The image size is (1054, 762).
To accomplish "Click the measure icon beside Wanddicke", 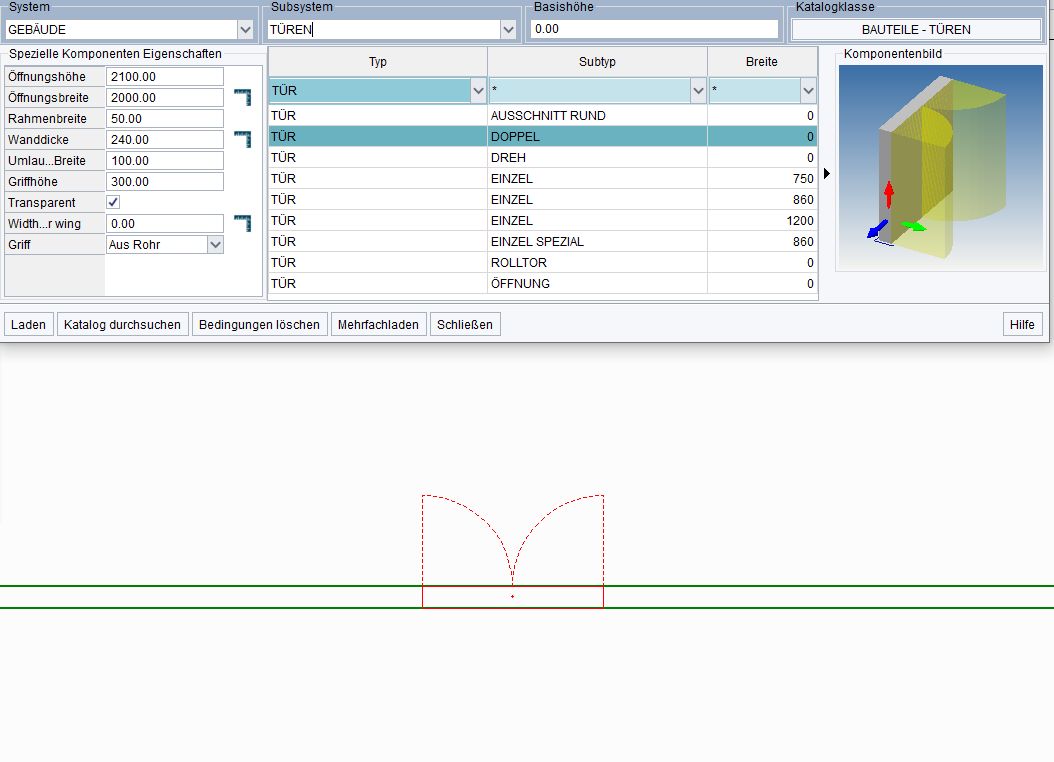I will (242, 139).
